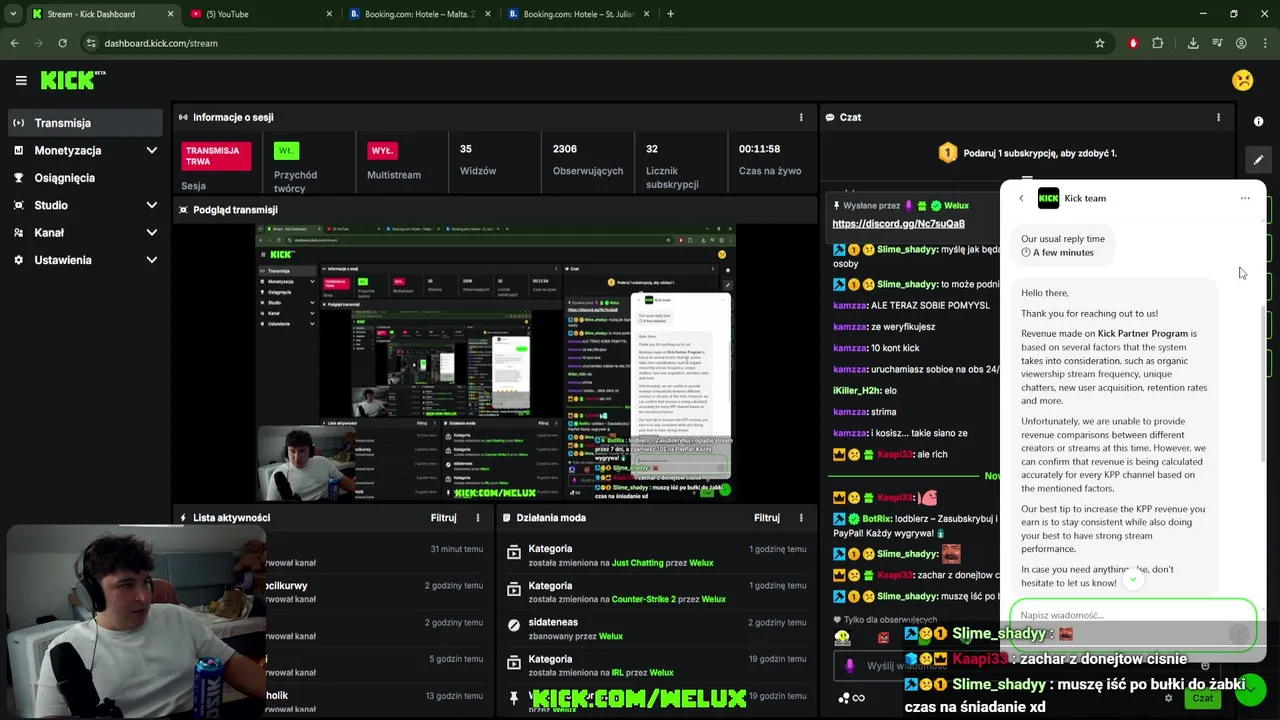Close the Stream - Kick Dashboard tab
This screenshot has width=1280, height=720.
coord(170,14)
